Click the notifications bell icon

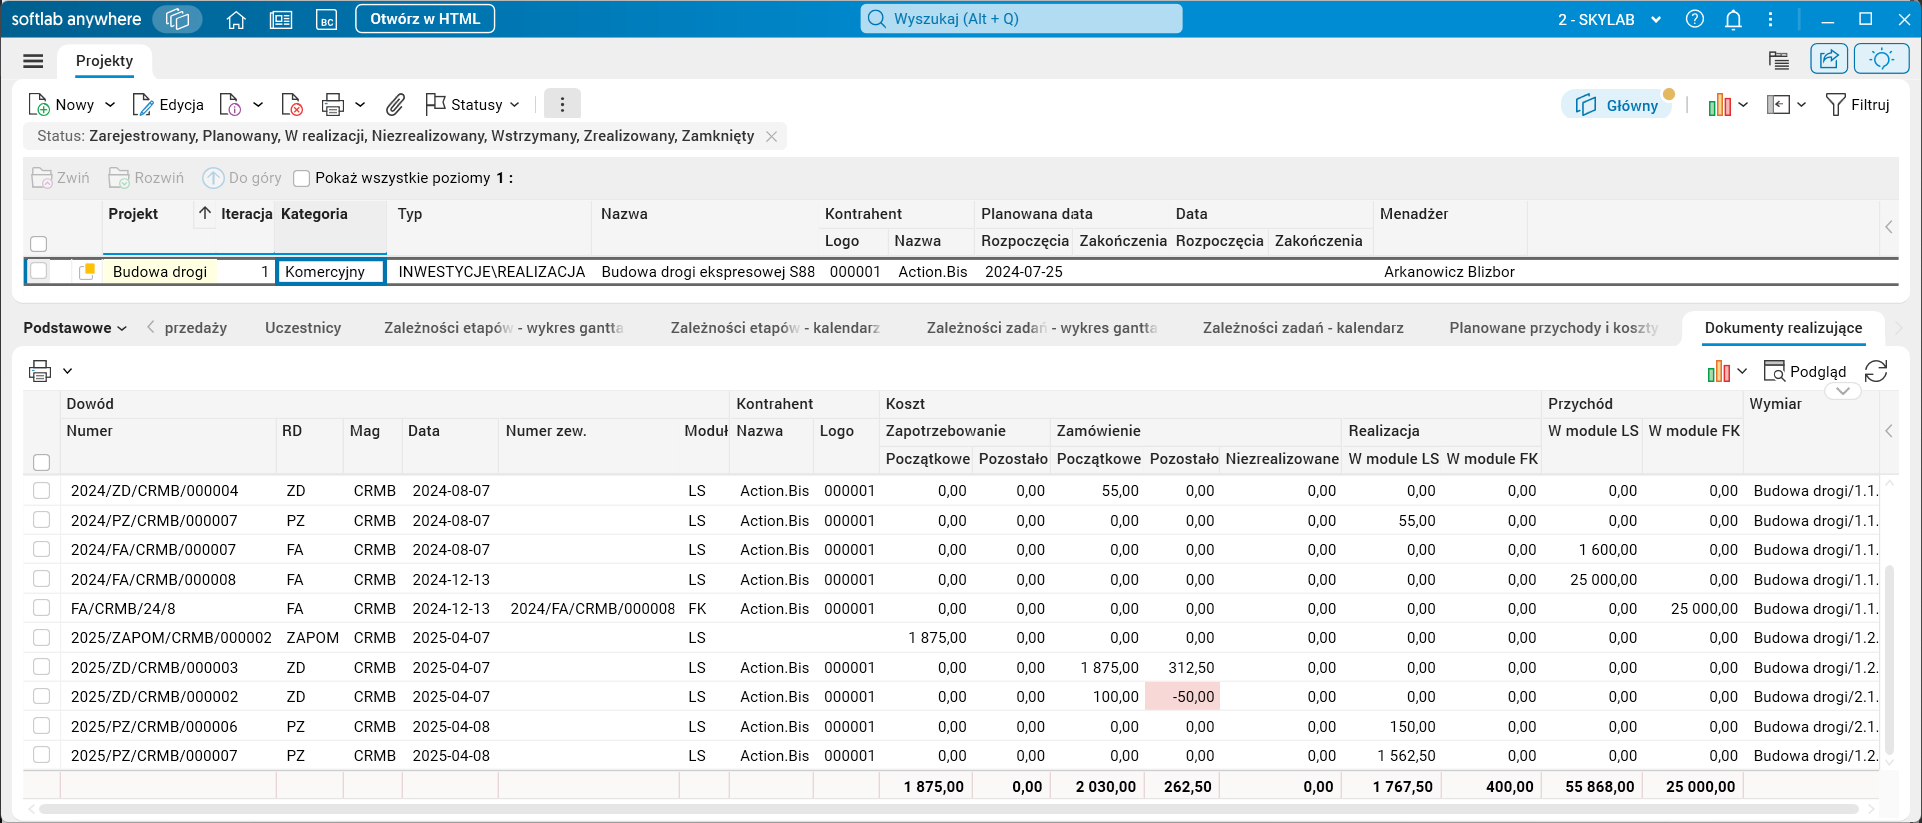[1734, 19]
